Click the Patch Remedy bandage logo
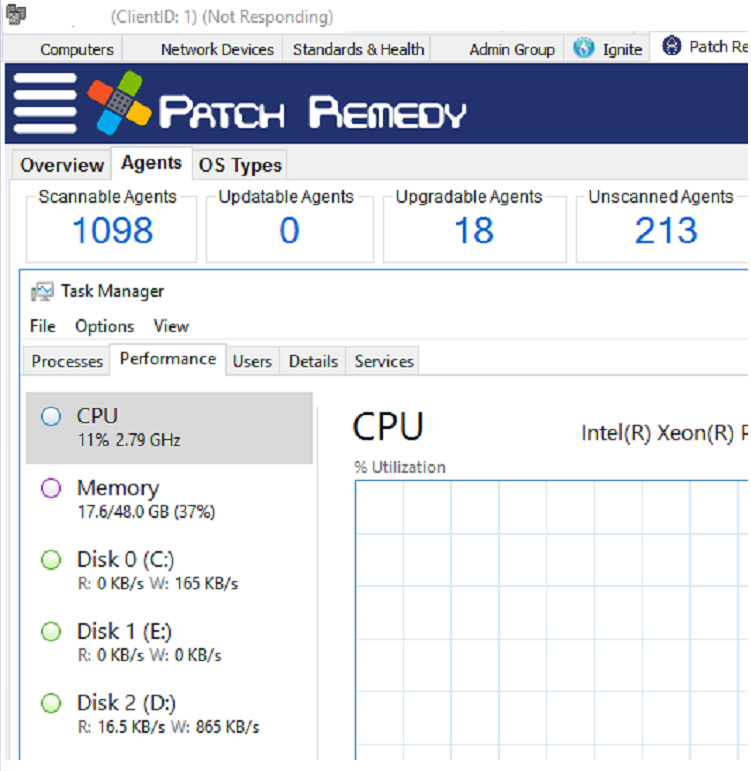The width and height of the screenshot is (751, 771). coord(119,103)
